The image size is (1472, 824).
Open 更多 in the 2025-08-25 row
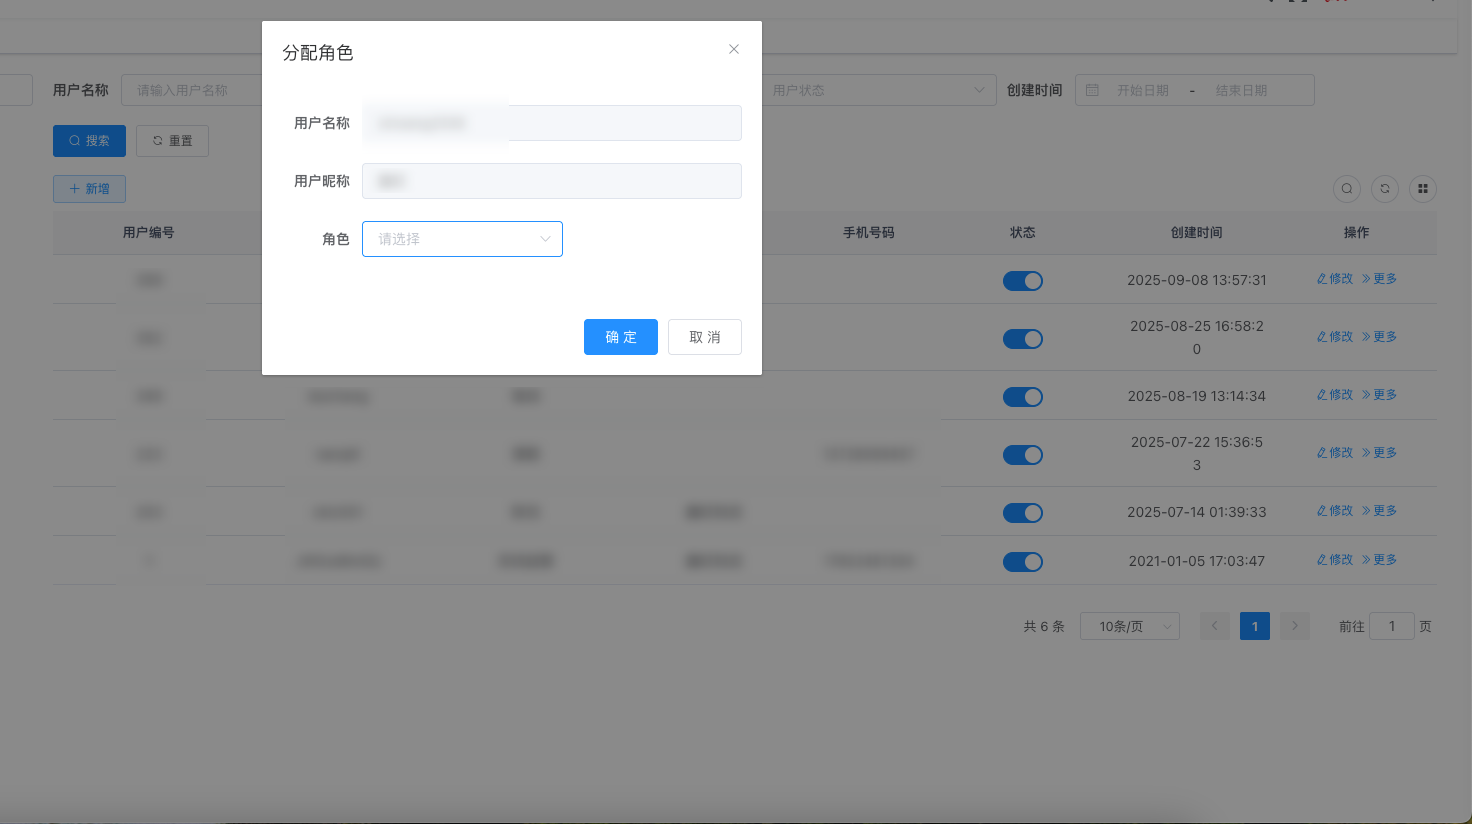pos(1379,337)
